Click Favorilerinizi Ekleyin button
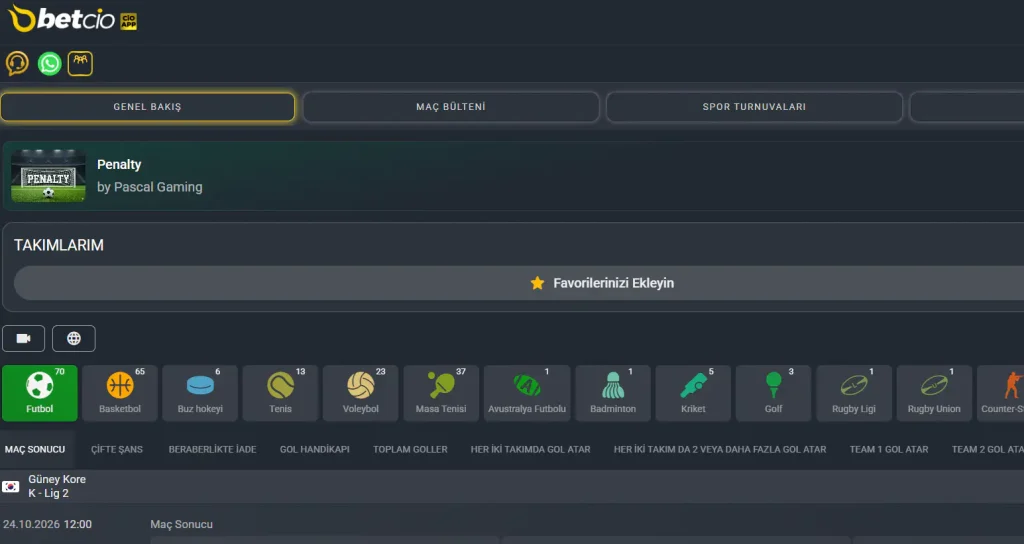The width and height of the screenshot is (1024, 544). tap(519, 283)
